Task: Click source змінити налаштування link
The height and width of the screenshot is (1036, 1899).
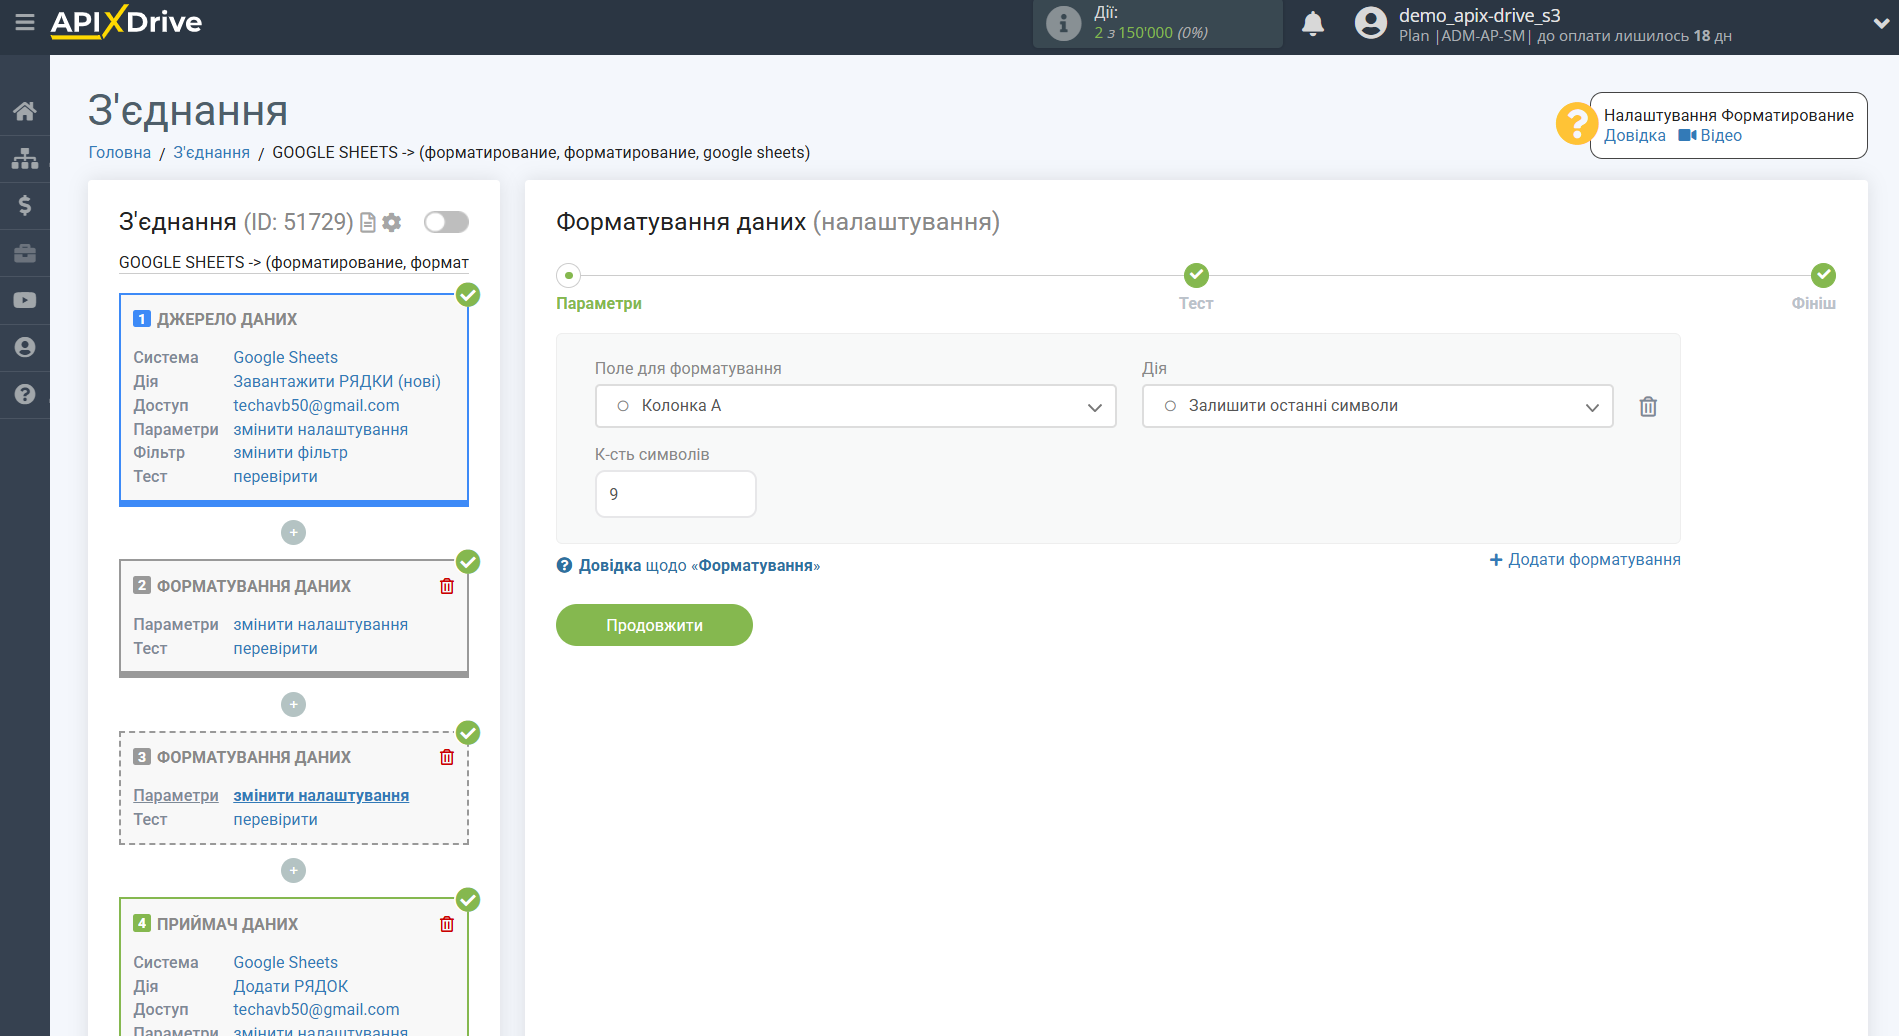Action: tap(321, 430)
